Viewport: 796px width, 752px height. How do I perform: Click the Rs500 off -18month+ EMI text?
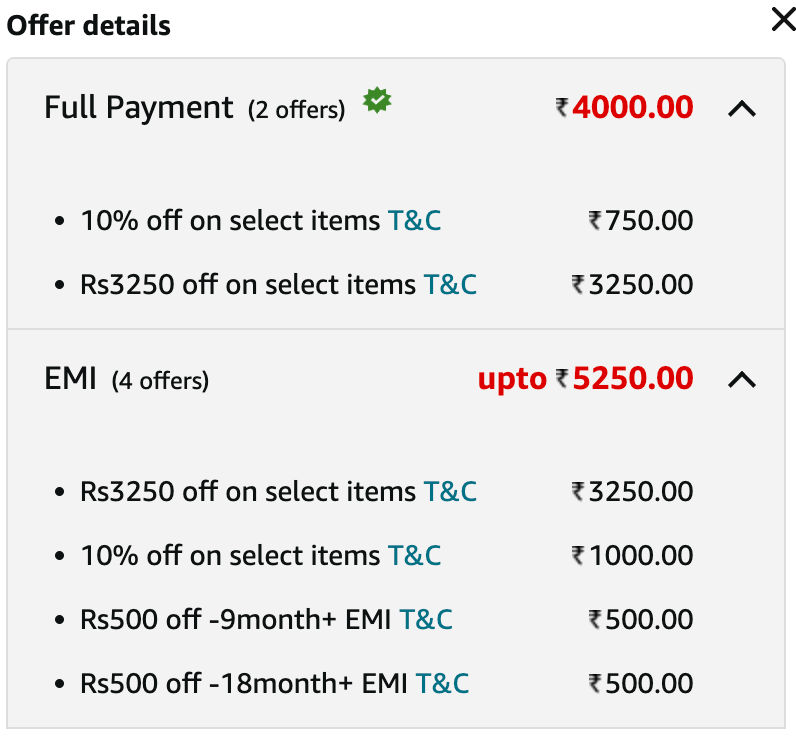244,683
